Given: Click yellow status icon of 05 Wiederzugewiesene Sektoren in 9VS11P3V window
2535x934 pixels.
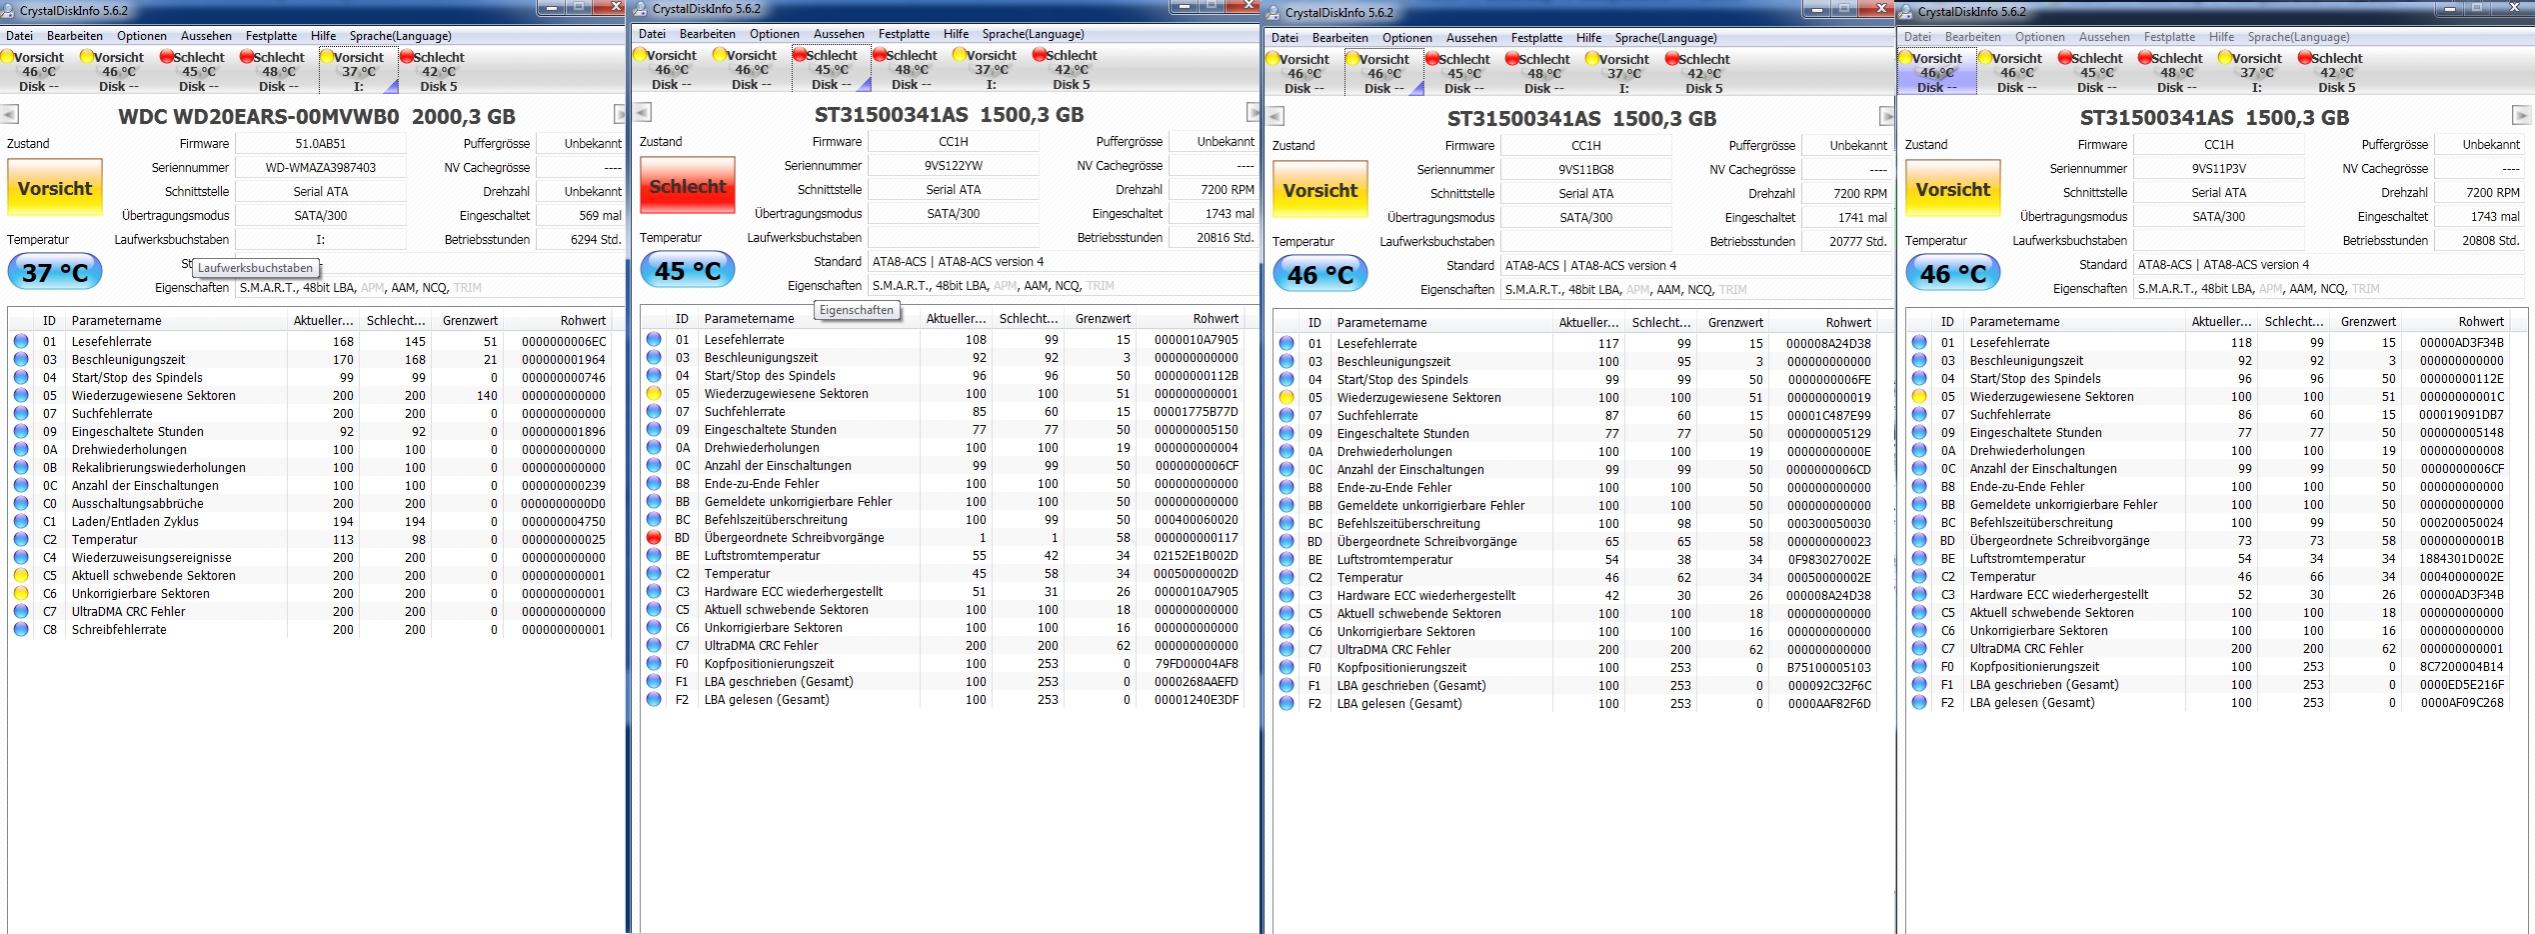Looking at the screenshot, I should click(1919, 396).
